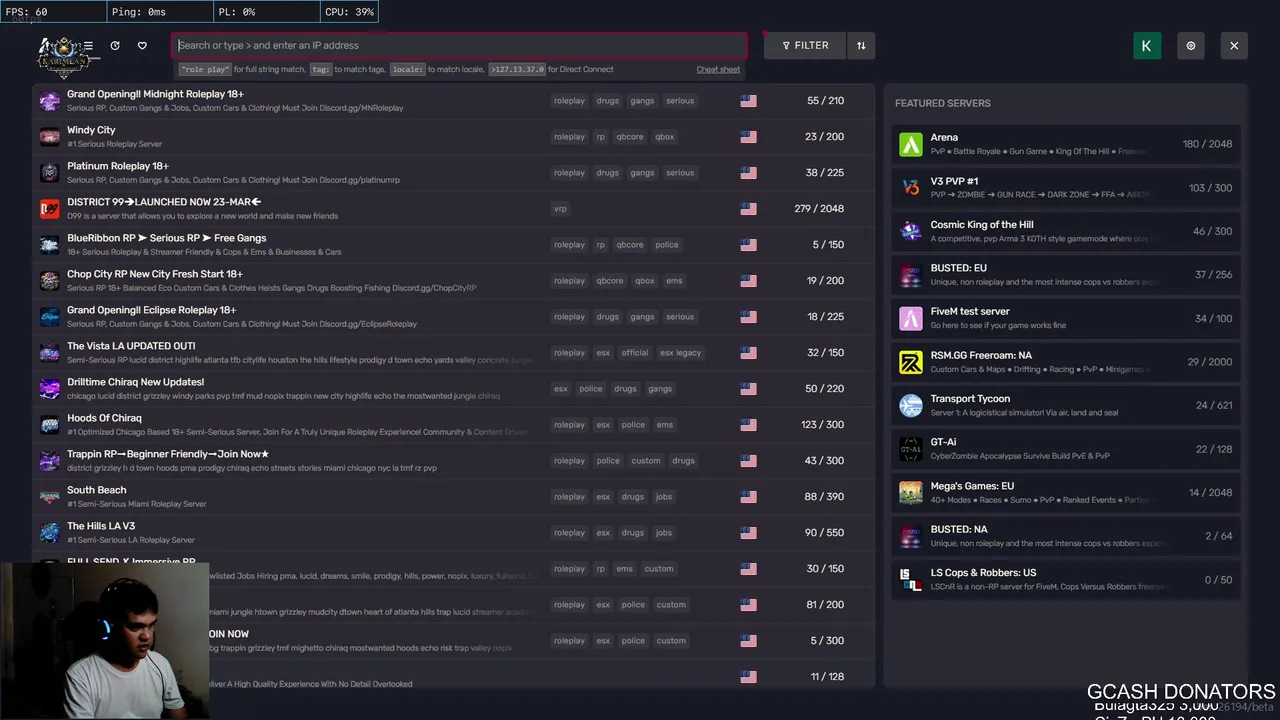This screenshot has width=1280, height=720.
Task: Click the GT-Ai server icon
Action: (910, 449)
